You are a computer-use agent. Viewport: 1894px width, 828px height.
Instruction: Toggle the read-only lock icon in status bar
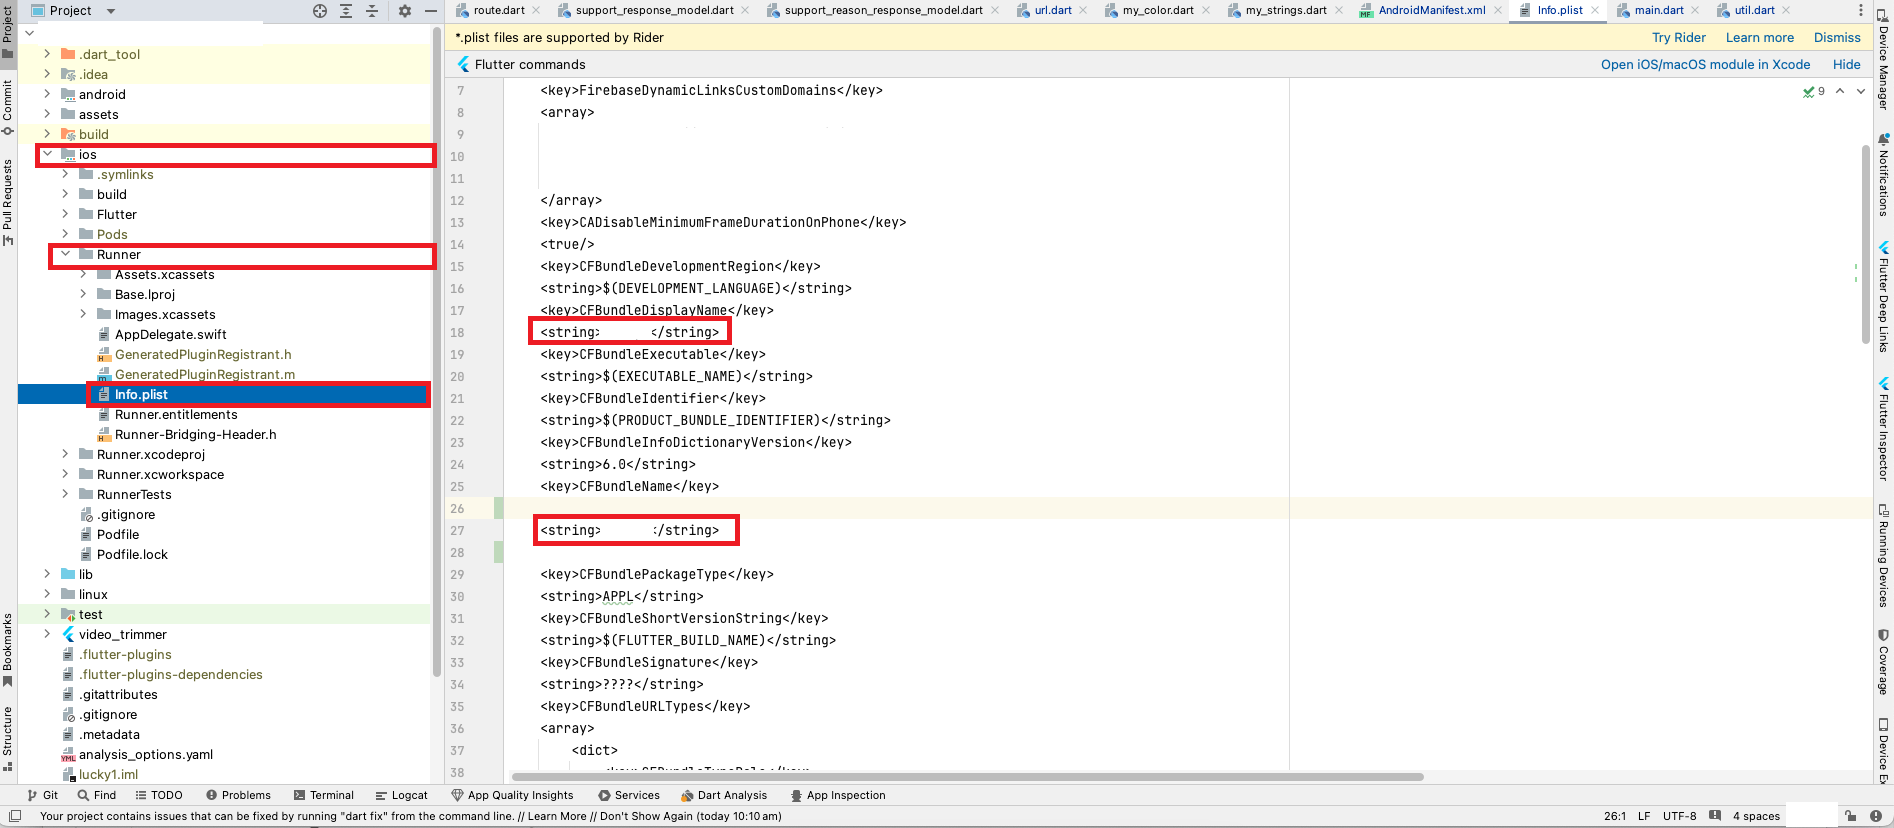1850,816
